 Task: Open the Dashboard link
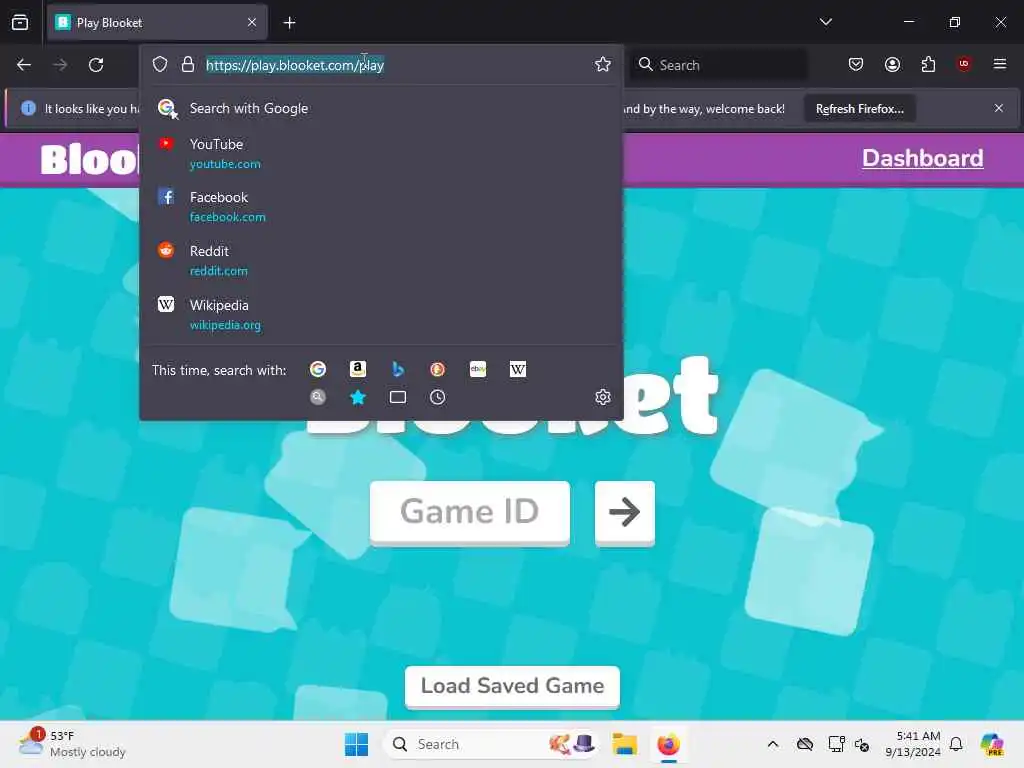point(922,158)
